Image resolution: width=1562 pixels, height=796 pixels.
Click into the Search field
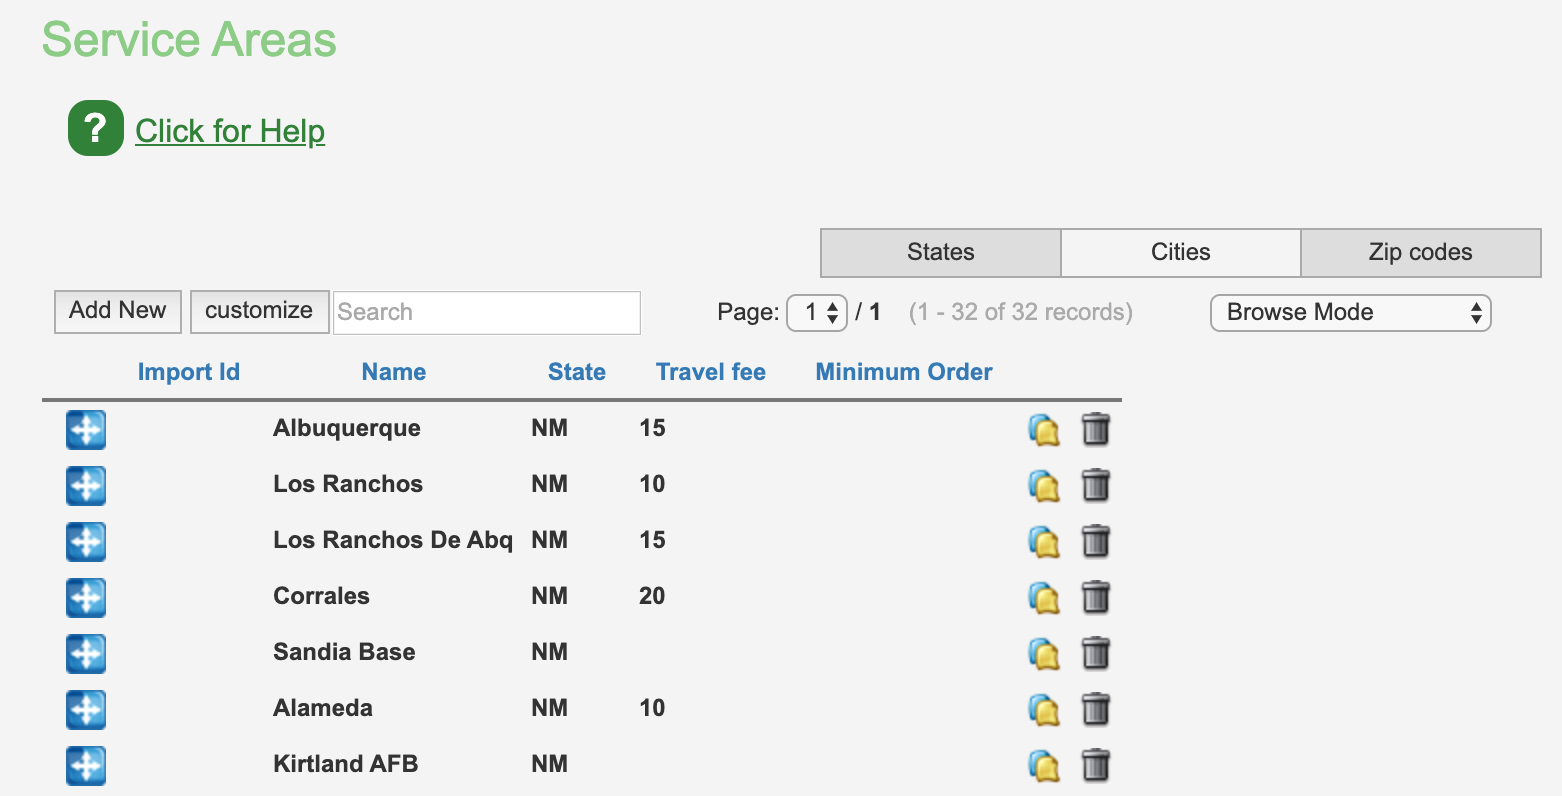(487, 312)
